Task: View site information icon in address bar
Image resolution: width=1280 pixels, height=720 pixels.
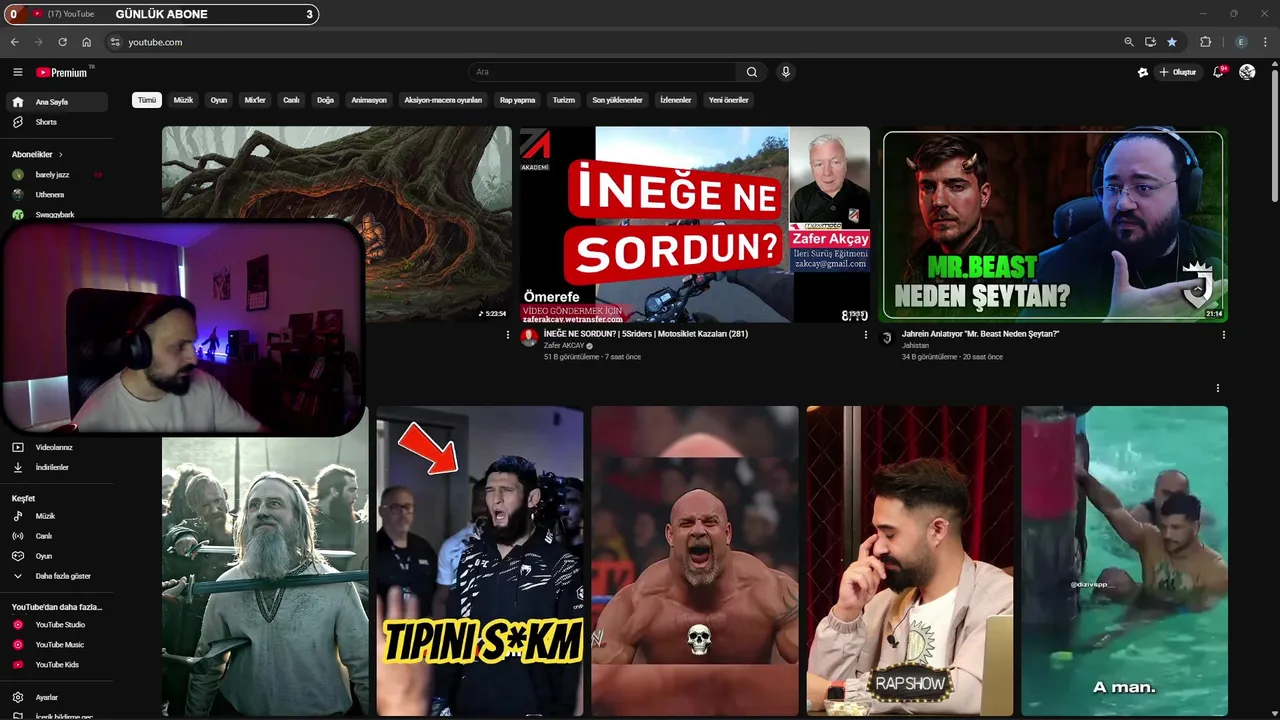Action: (115, 42)
